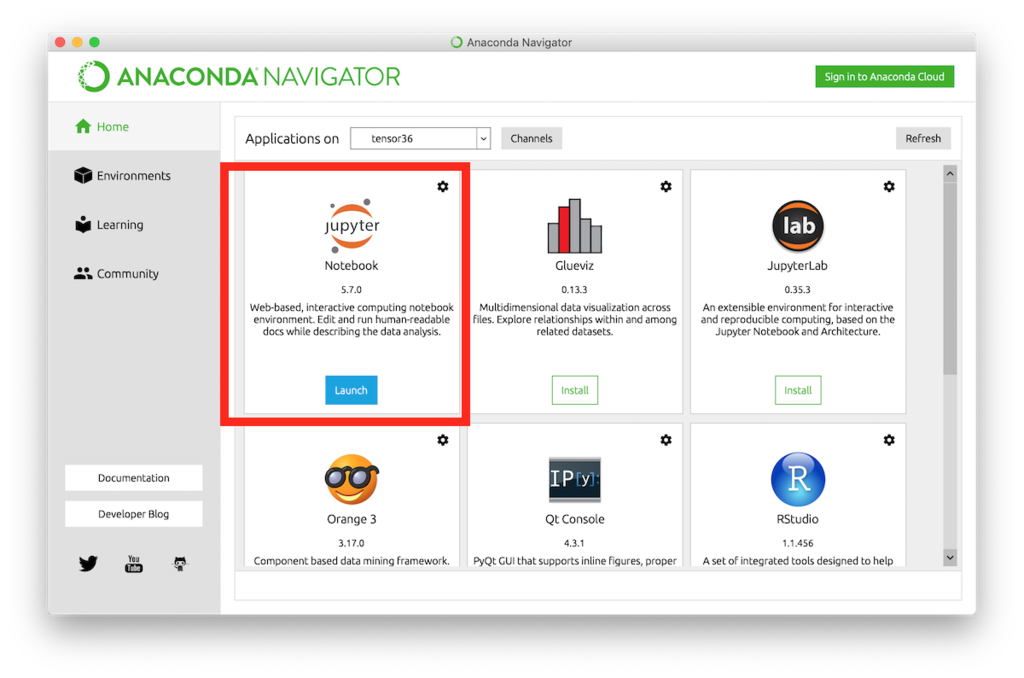Click the Orange 3 version 3.17.0 text

(351, 543)
